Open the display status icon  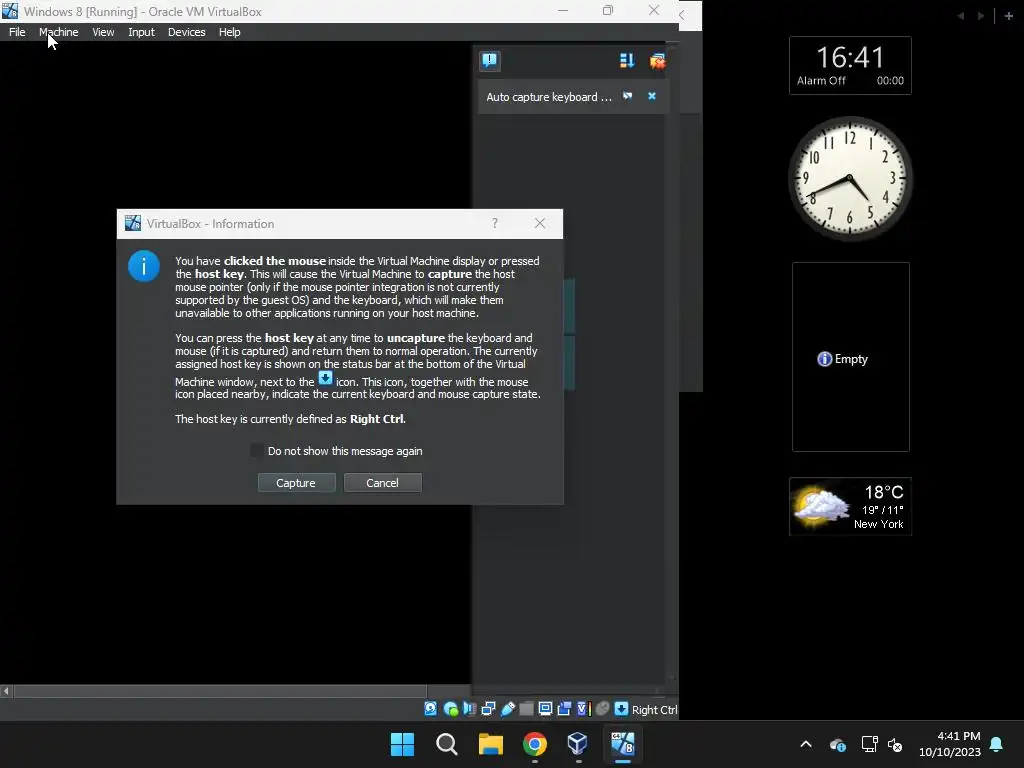click(545, 709)
